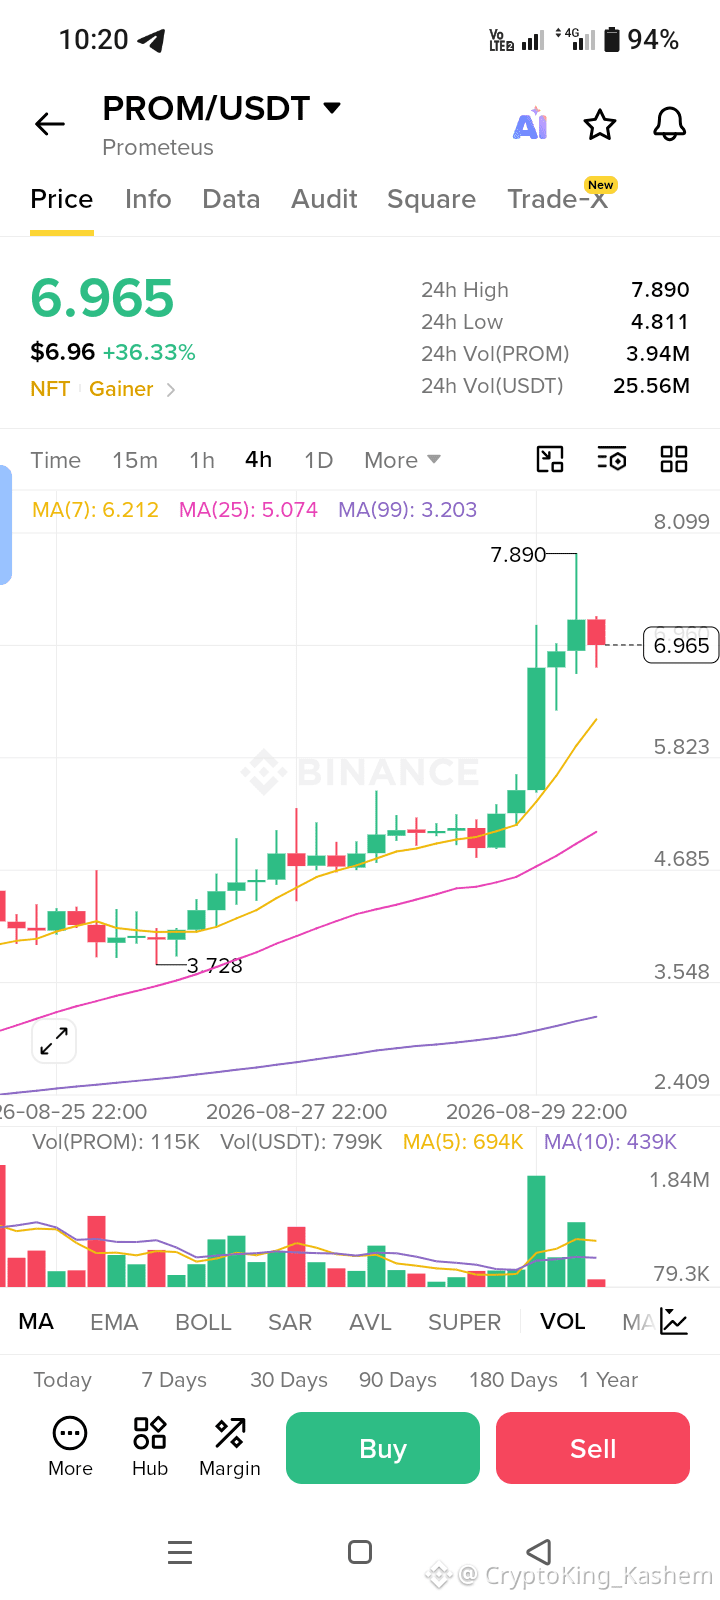Open the Gainer tag chevron

(171, 390)
